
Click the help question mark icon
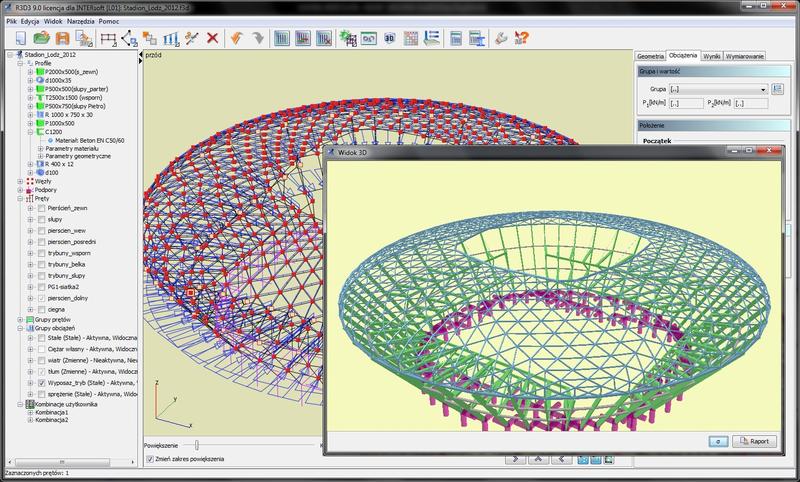pos(521,39)
